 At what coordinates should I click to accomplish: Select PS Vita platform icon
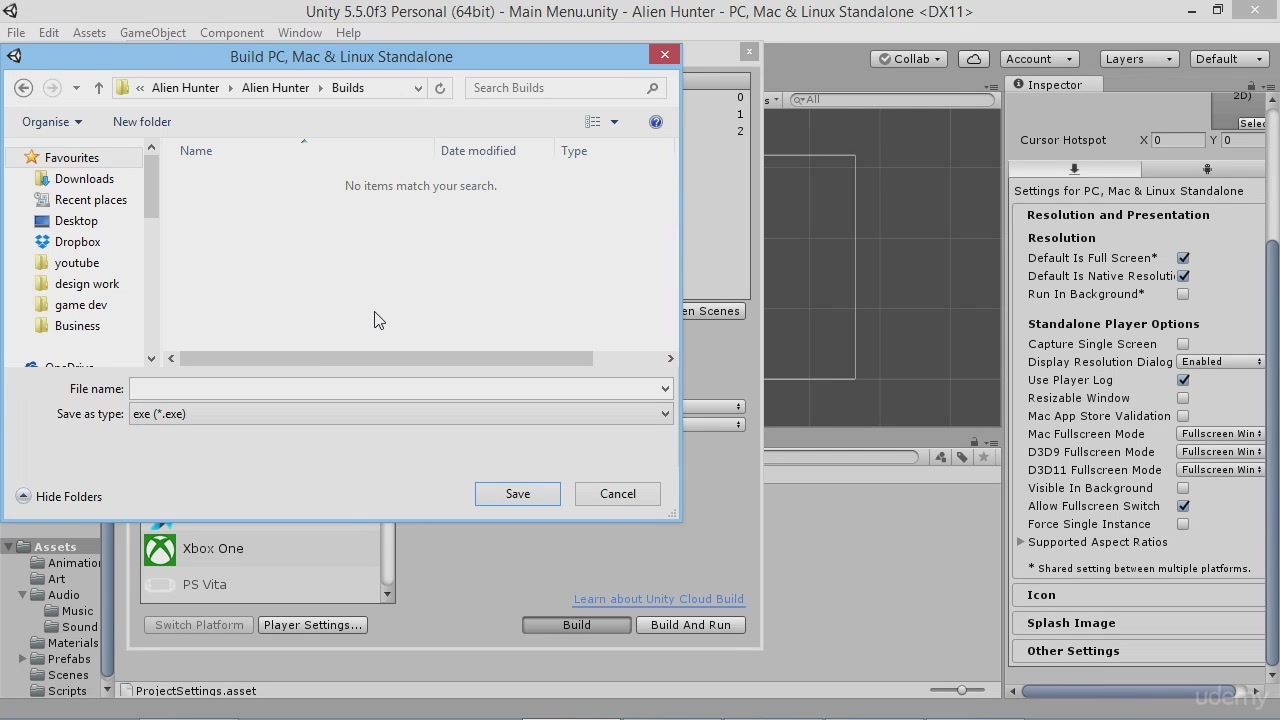click(x=160, y=585)
